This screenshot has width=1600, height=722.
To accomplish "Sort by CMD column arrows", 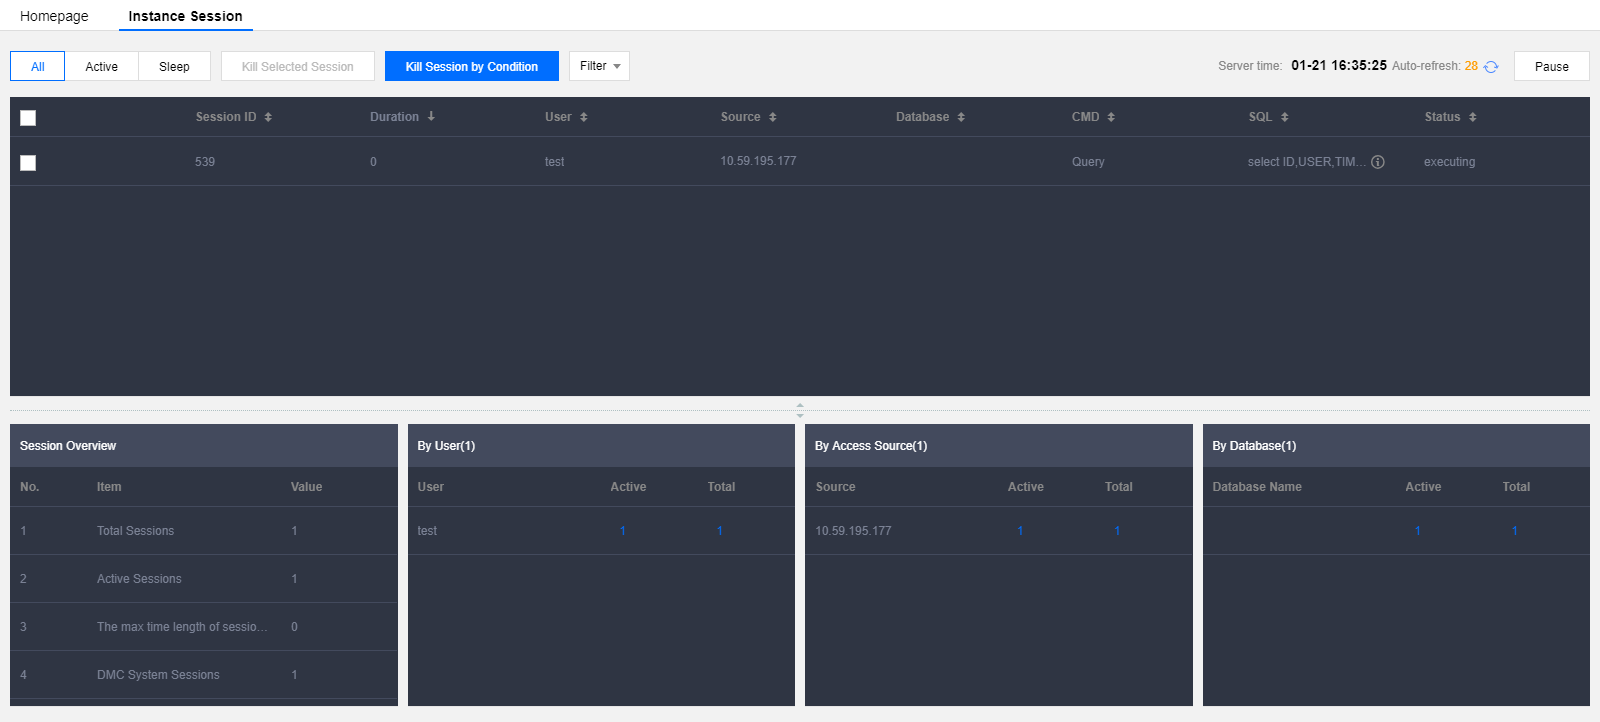I will (1111, 118).
